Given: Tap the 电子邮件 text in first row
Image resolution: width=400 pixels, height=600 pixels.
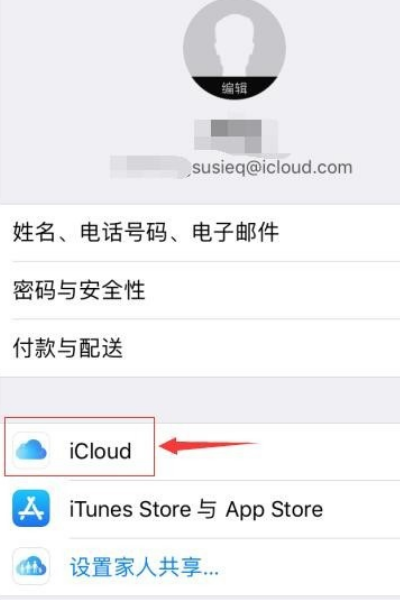Looking at the screenshot, I should pyautogui.click(x=235, y=232).
